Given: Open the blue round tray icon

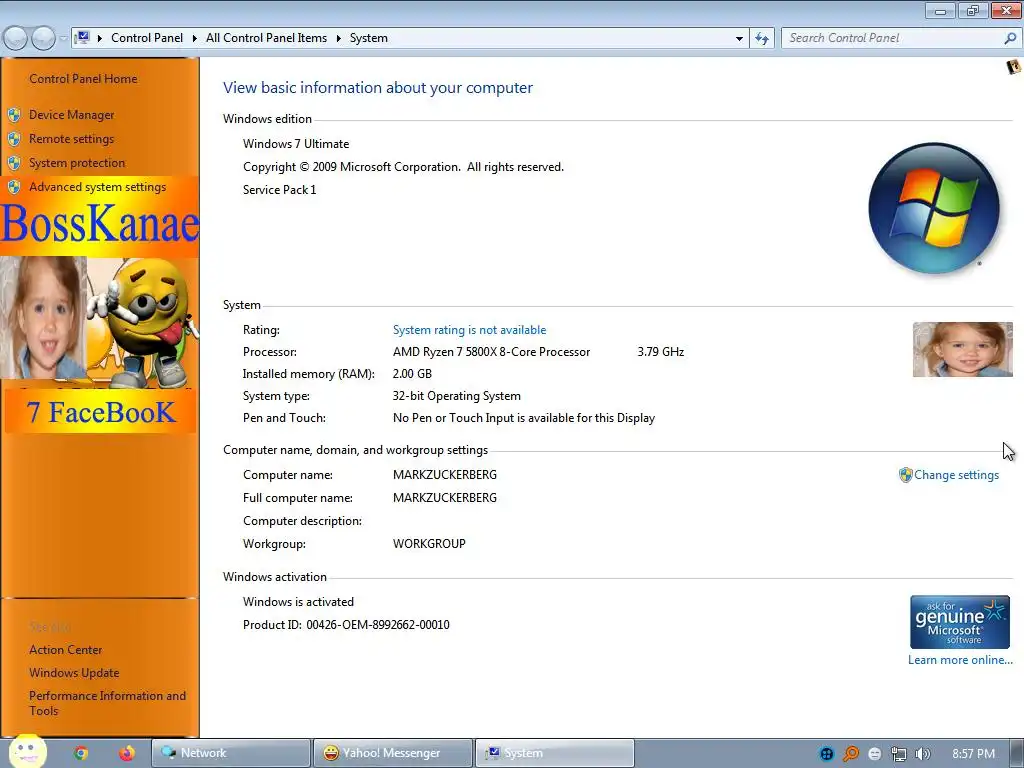Looking at the screenshot, I should point(827,754).
